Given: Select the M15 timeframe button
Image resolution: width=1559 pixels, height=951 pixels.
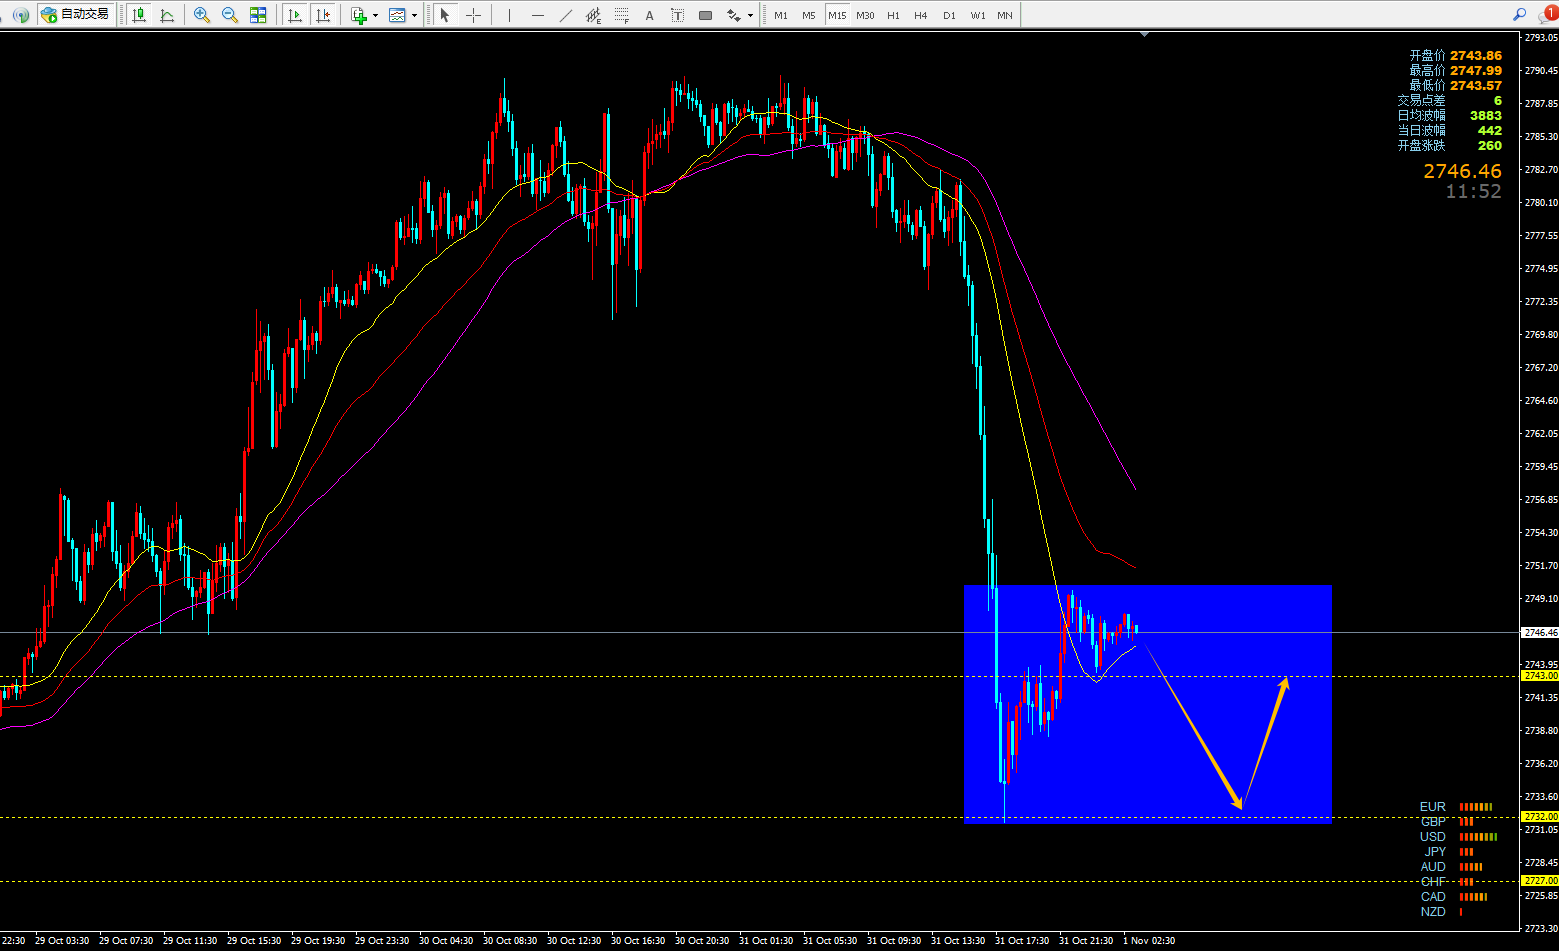Looking at the screenshot, I should [837, 15].
